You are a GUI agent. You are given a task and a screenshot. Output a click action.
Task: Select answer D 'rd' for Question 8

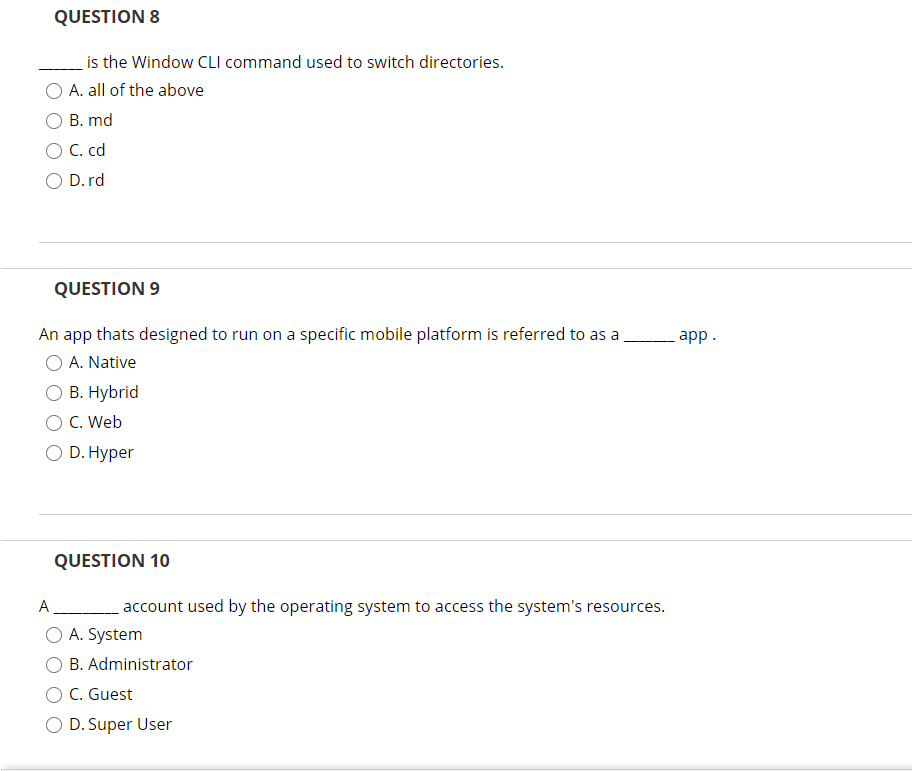(53, 180)
